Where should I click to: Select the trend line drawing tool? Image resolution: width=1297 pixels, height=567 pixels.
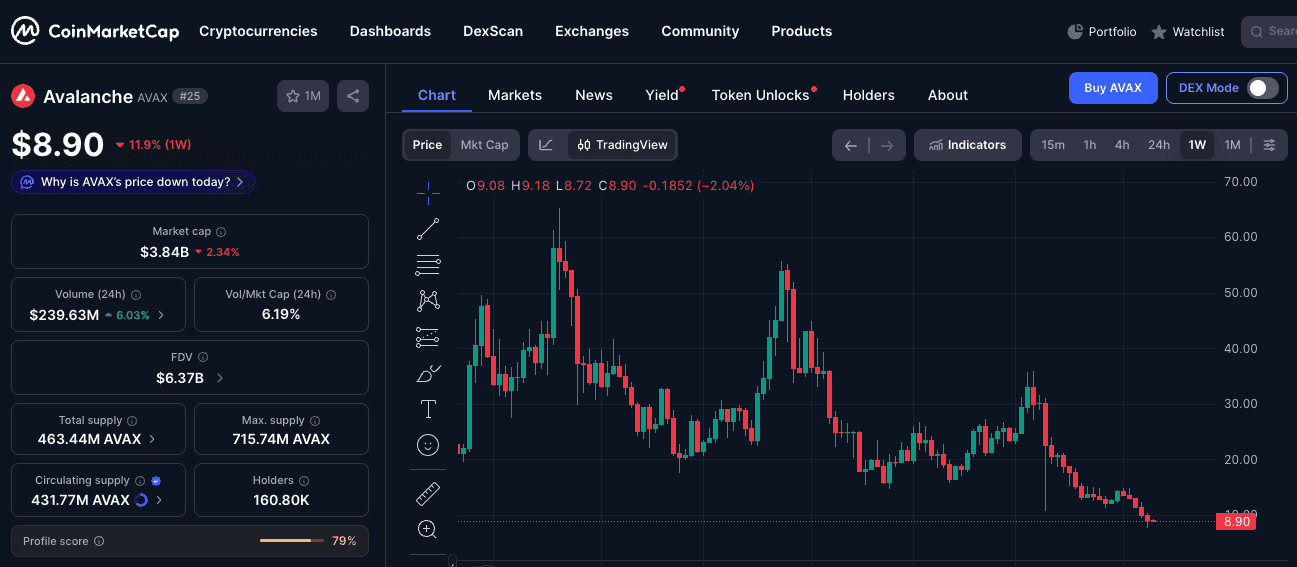[x=428, y=230]
